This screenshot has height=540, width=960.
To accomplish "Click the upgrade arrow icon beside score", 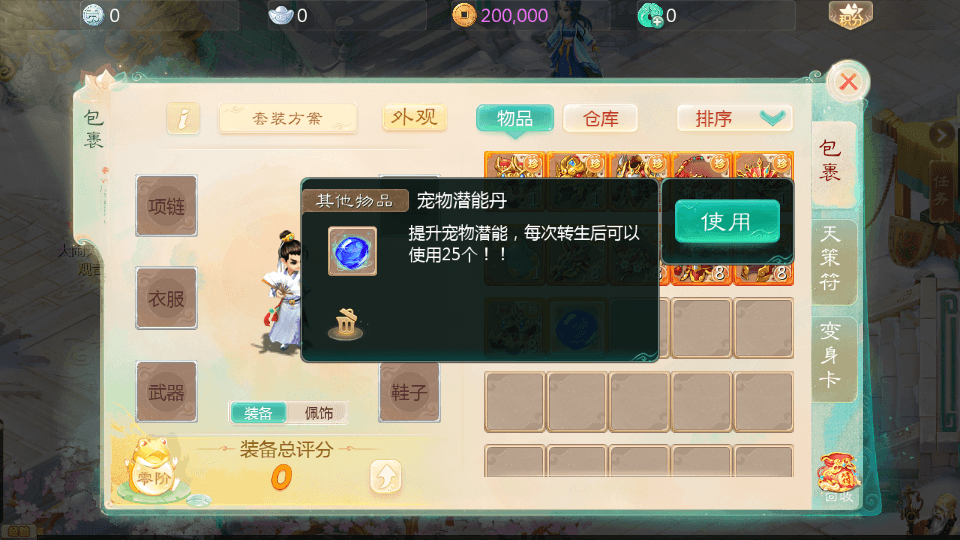I will click(386, 476).
